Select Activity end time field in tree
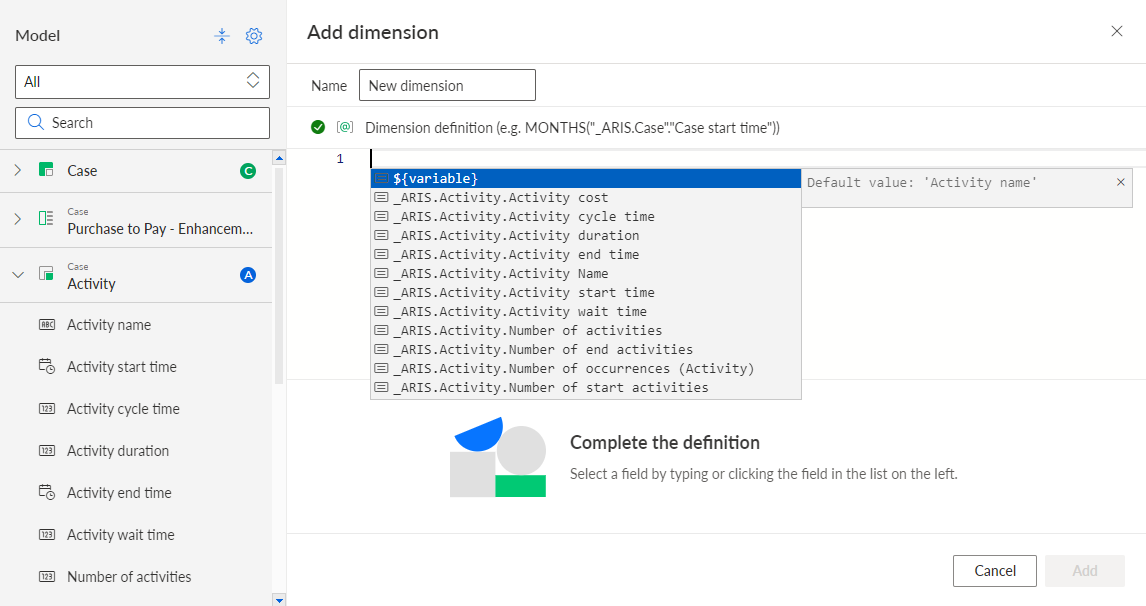This screenshot has width=1146, height=606. (x=136, y=493)
